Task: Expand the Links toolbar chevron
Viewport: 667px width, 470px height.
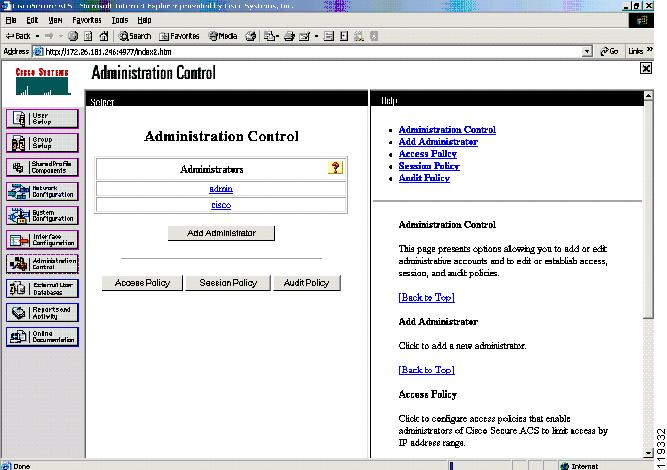Action: click(650, 51)
